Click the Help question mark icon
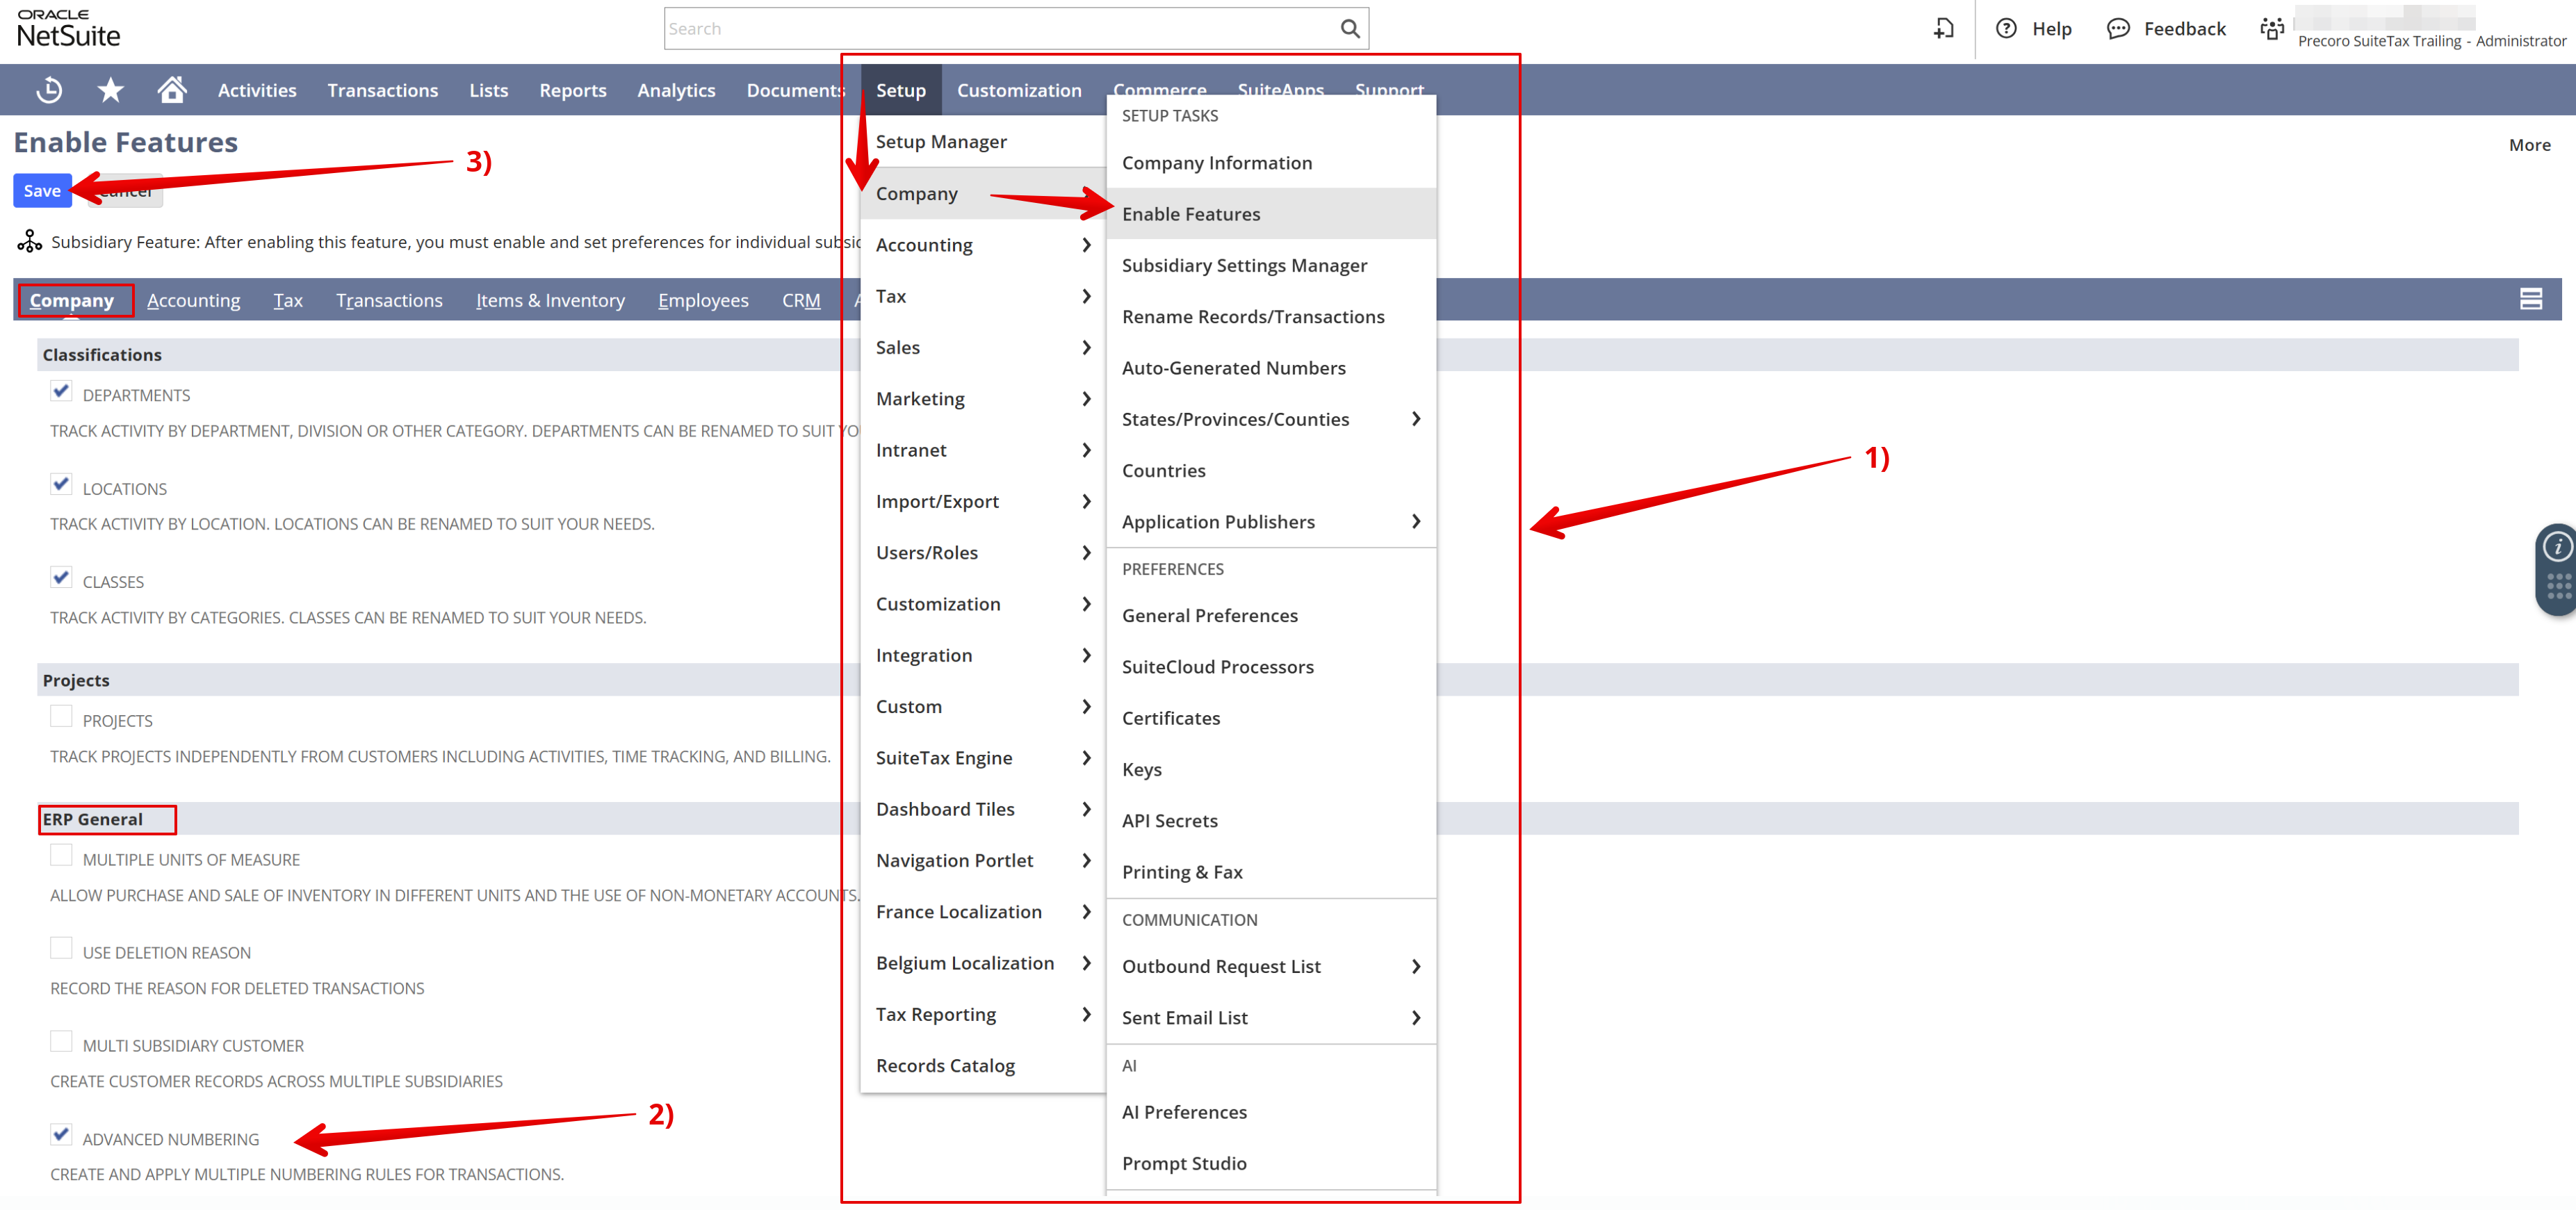2576x1210 pixels. pos(2006,29)
